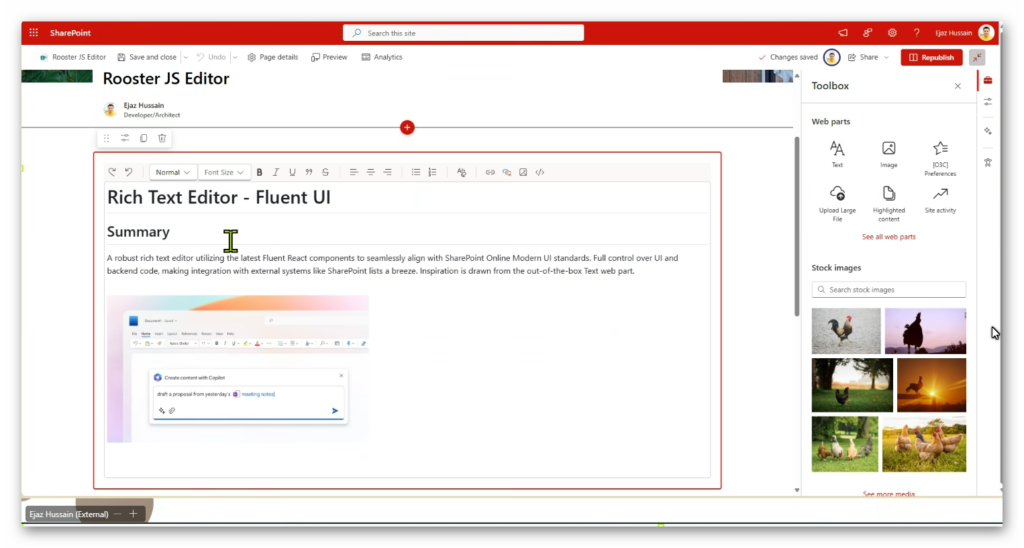Open page Preview
The height and width of the screenshot is (548, 1024).
point(329,57)
